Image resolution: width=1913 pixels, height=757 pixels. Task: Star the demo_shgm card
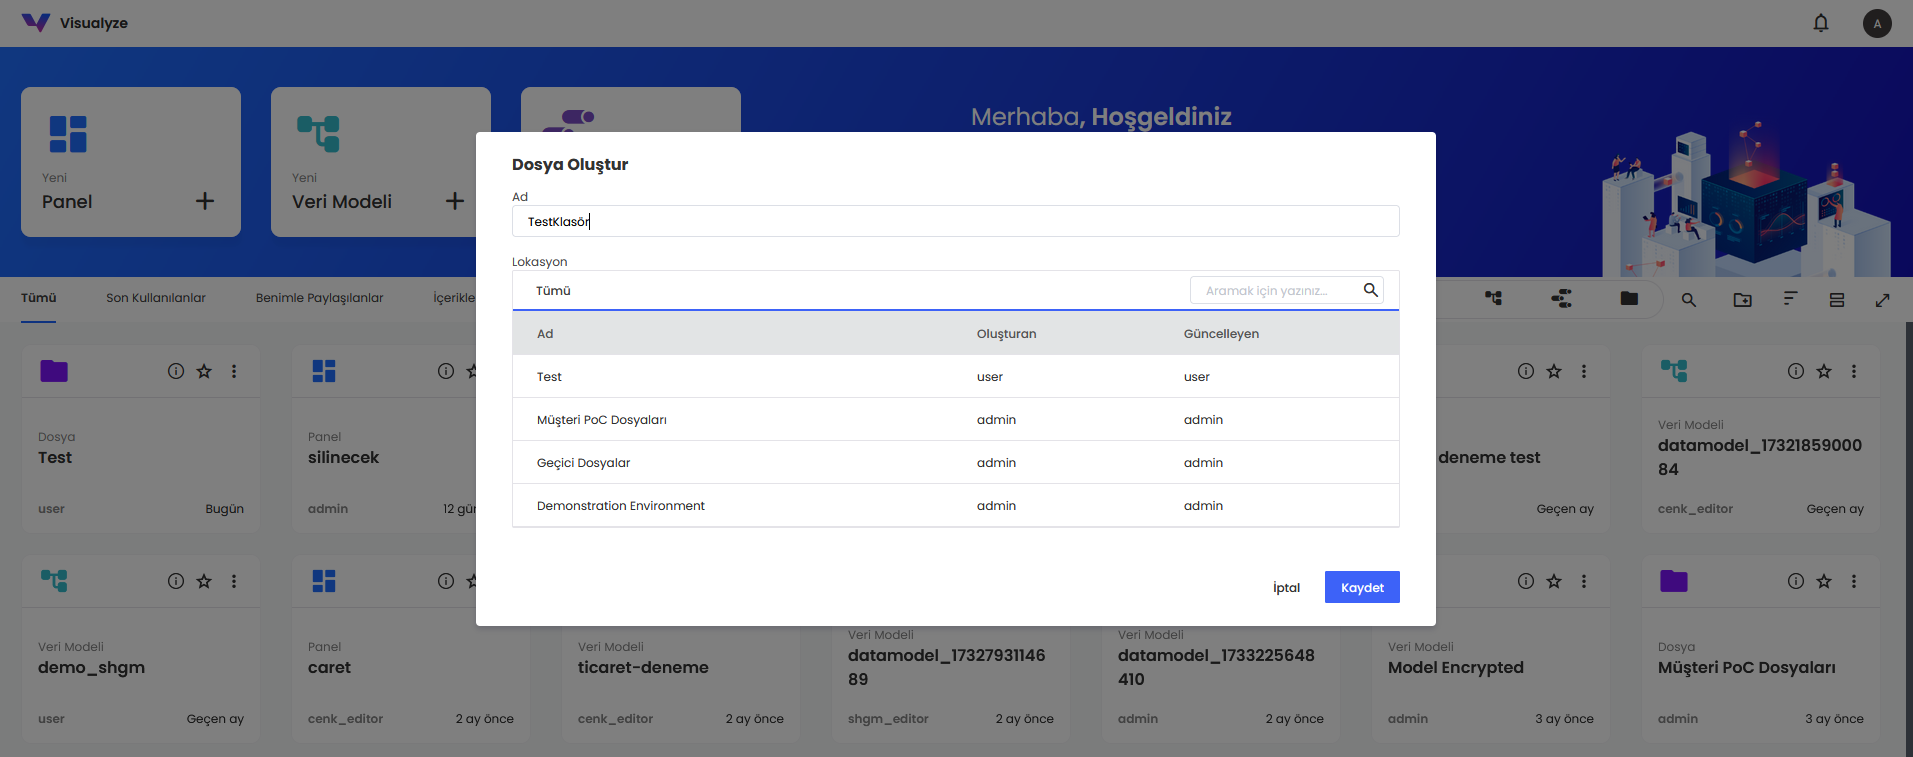point(204,581)
